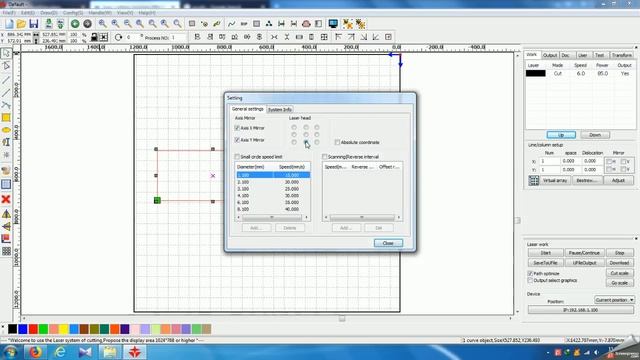Click the gray Redo arrow icon

pyautogui.click(x=87, y=24)
